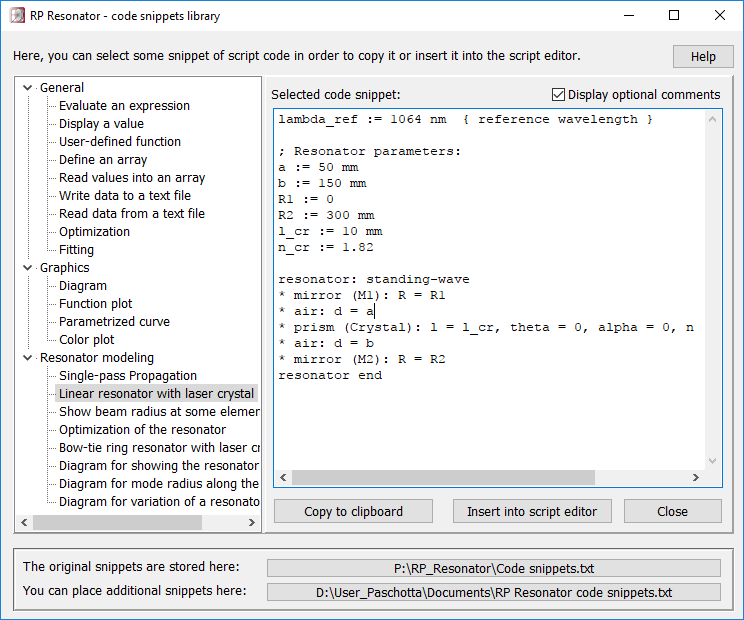The height and width of the screenshot is (620, 744).
Task: Click the 'Resonator modeling' category label
Action: (x=97, y=358)
